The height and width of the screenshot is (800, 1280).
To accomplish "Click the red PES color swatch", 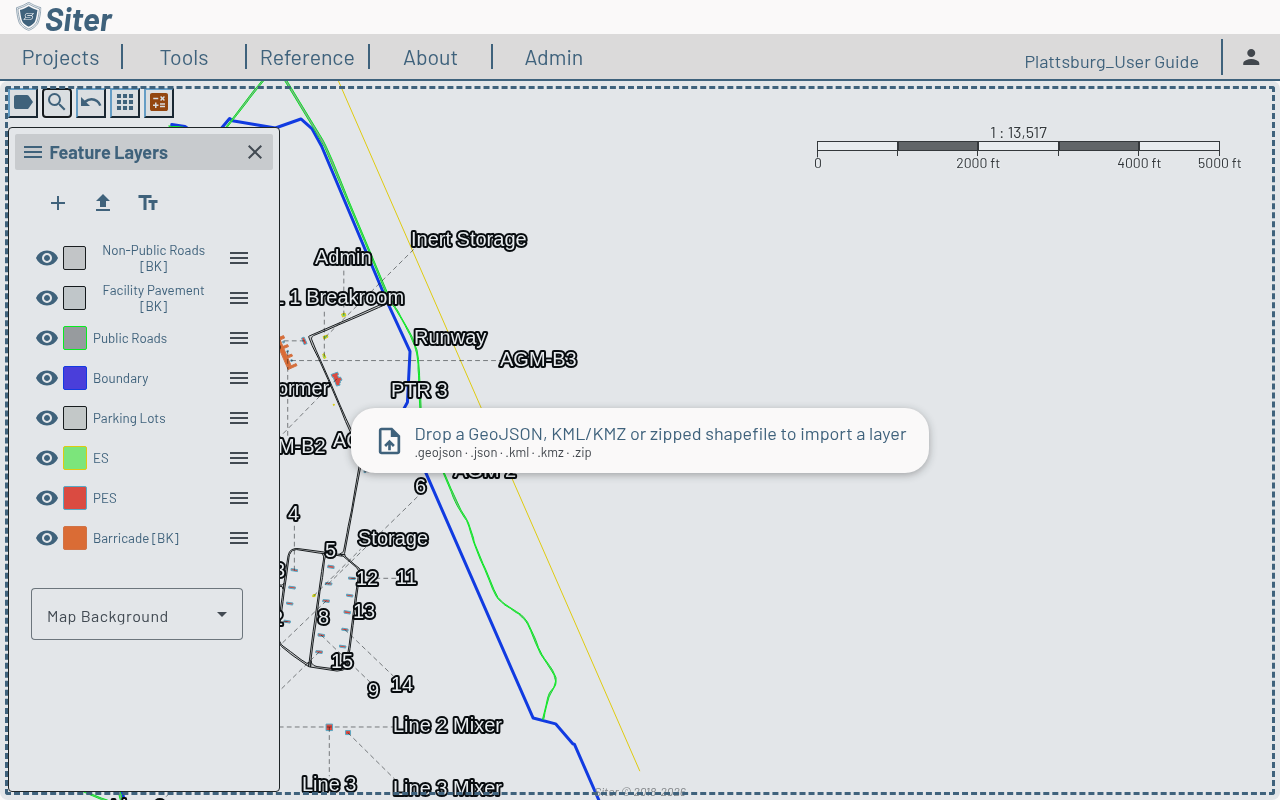I will pos(75,498).
